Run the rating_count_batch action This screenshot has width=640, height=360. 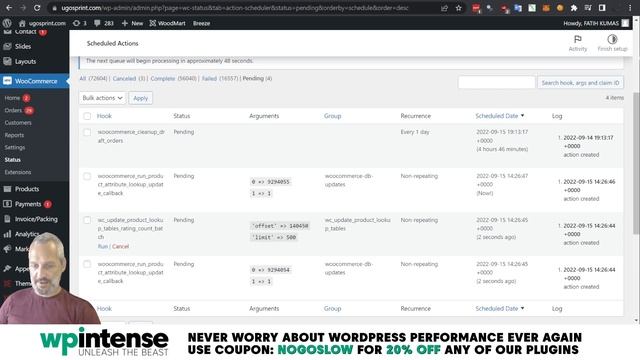pyautogui.click(x=102, y=247)
